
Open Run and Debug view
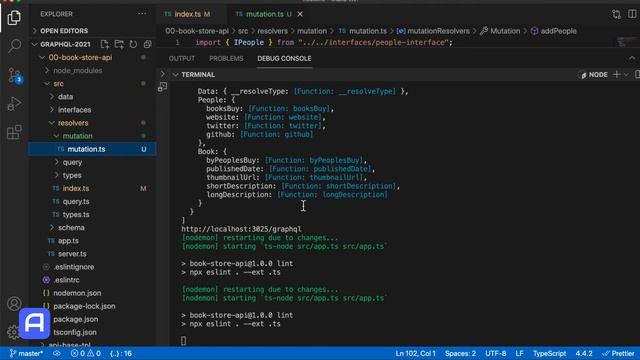pyautogui.click(x=14, y=104)
